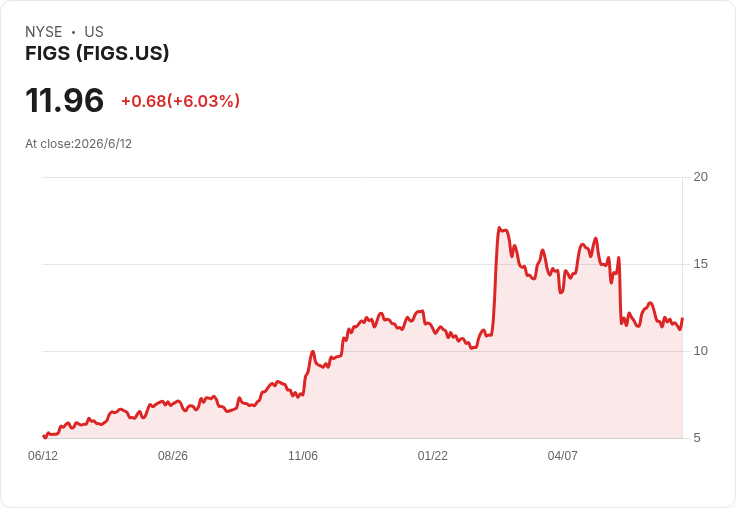Click the 20 price label on y-axis

click(700, 177)
